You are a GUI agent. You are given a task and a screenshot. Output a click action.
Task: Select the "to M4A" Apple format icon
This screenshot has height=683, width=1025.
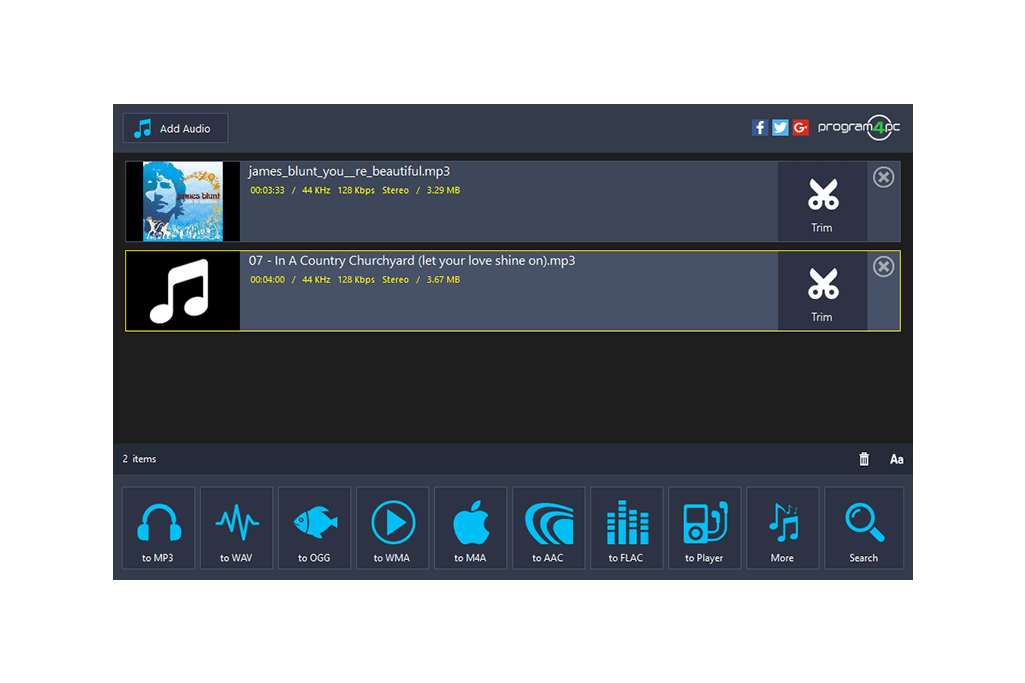470,528
